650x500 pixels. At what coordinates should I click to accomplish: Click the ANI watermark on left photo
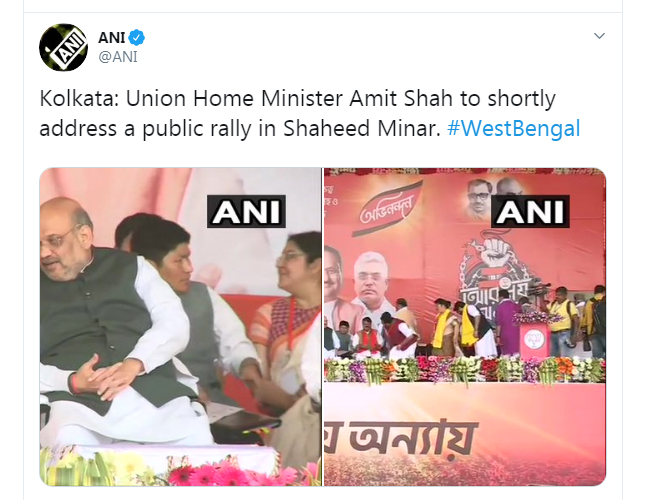pos(246,211)
